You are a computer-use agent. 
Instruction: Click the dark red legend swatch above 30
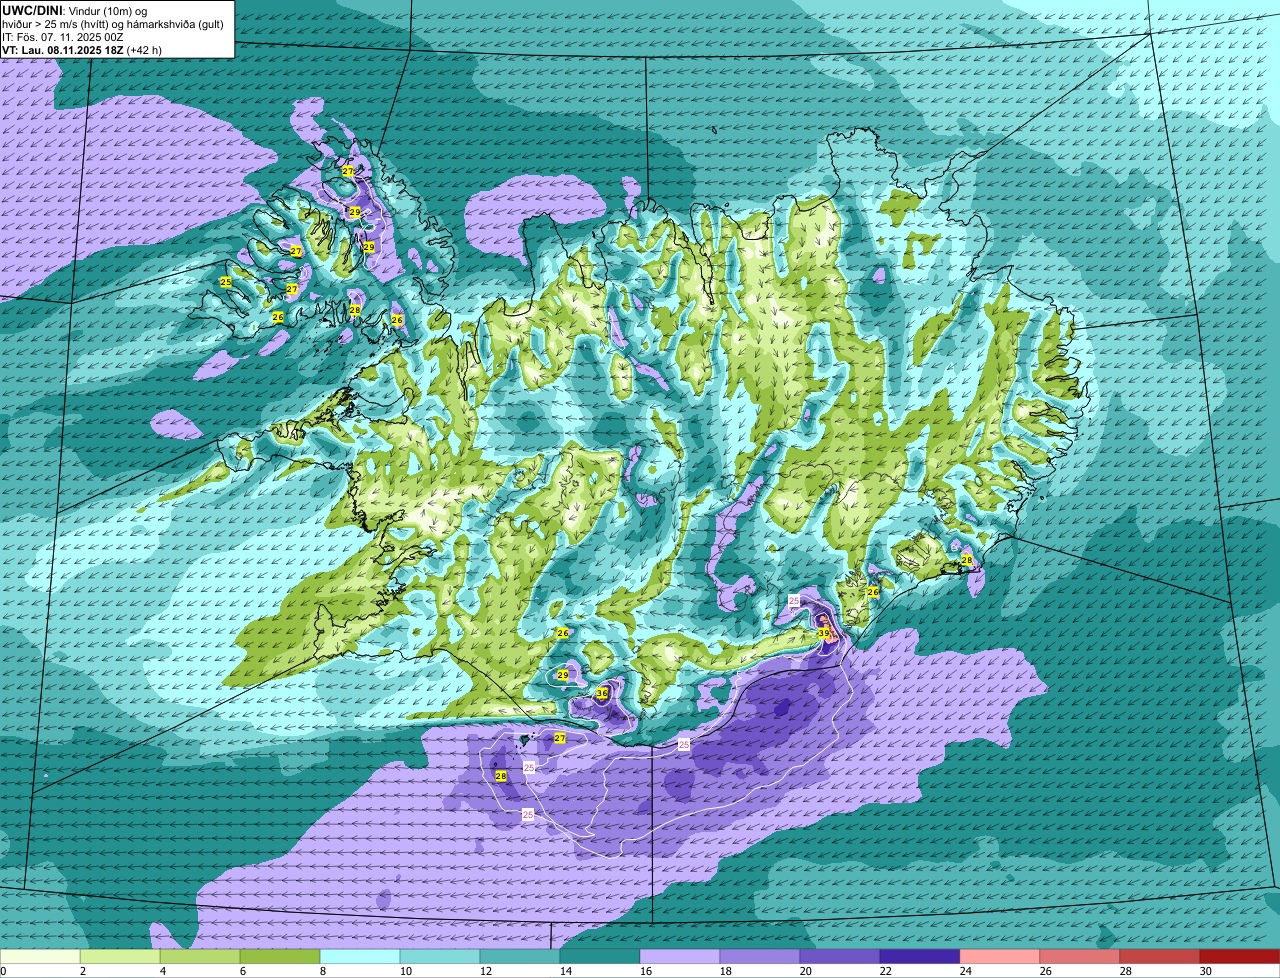[1240, 957]
